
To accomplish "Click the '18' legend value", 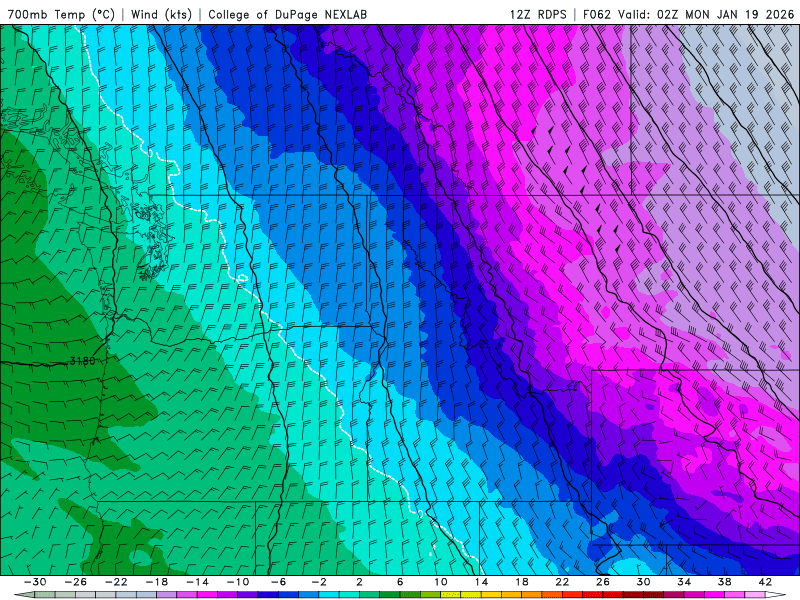I will pos(522,582).
